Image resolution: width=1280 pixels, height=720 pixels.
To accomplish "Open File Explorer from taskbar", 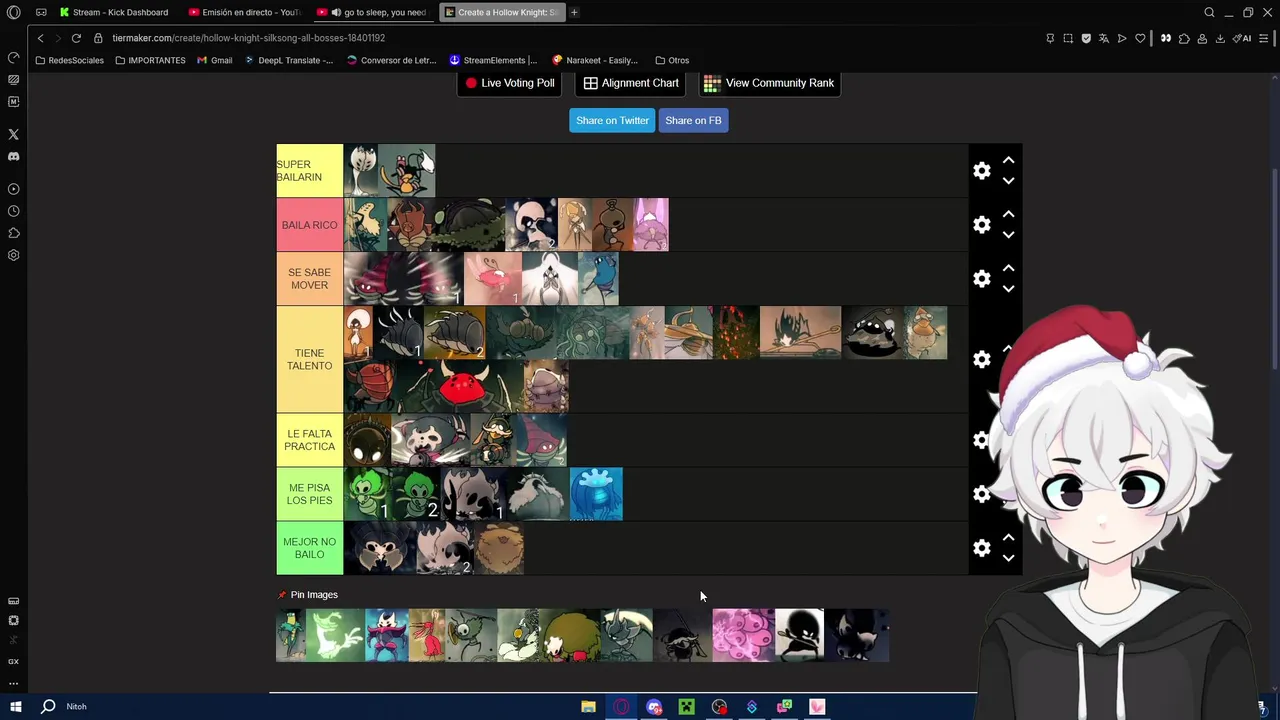I will 588,707.
